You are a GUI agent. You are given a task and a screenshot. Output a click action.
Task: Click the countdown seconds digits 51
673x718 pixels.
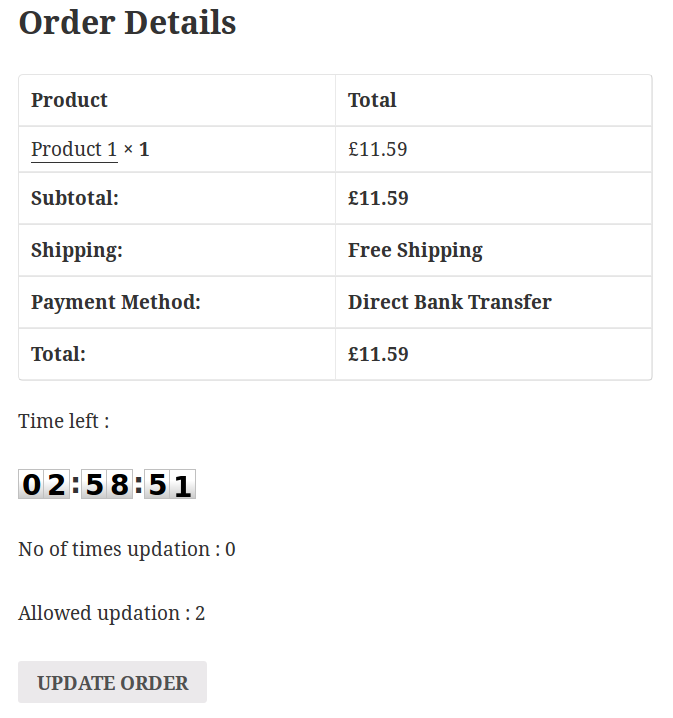170,484
